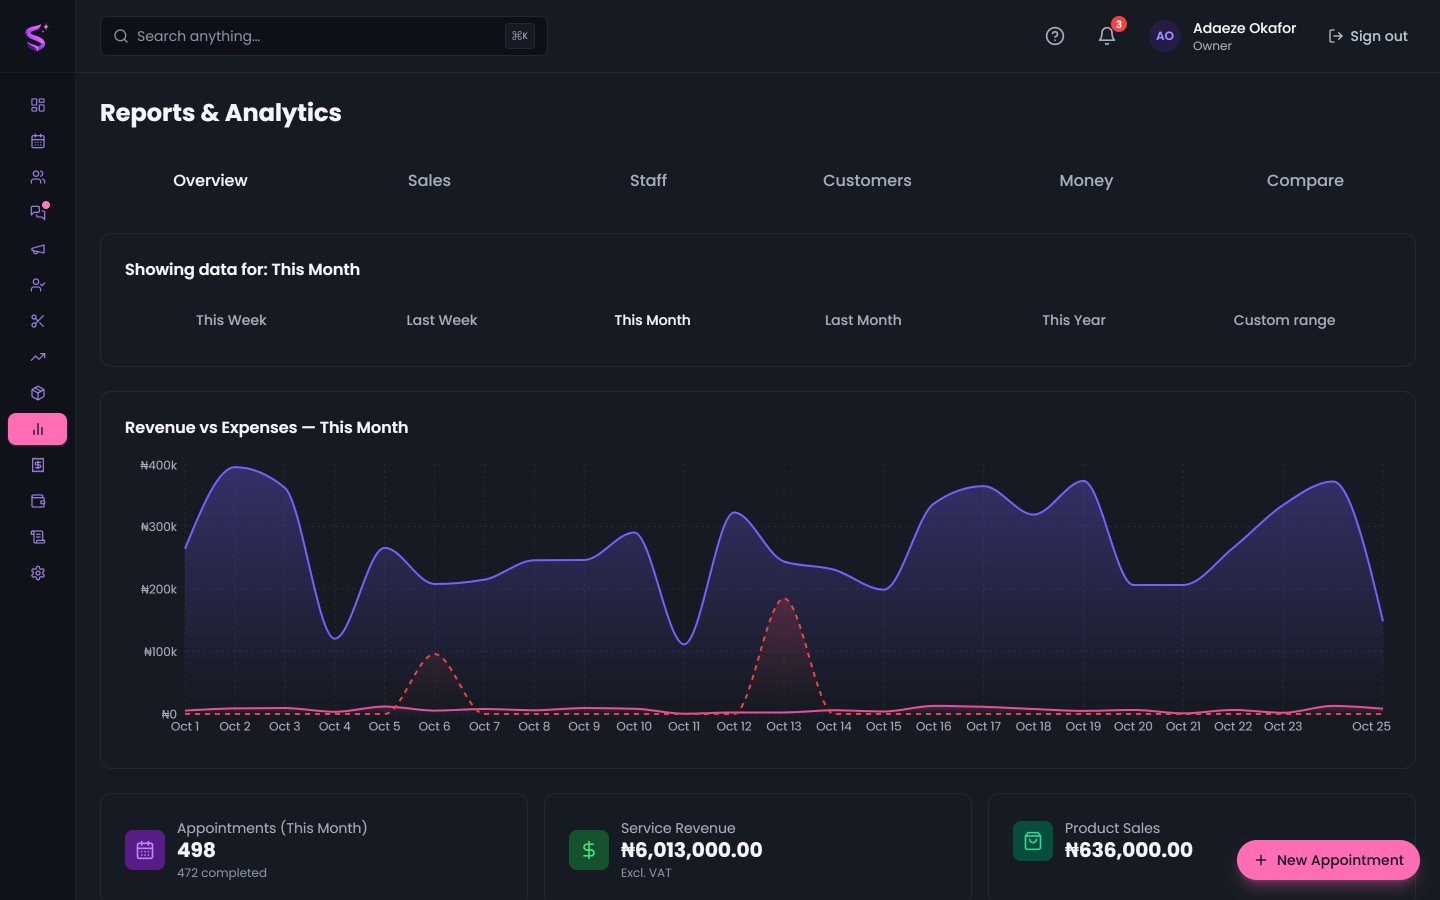Open the megaphone marketing icon

pyautogui.click(x=38, y=249)
